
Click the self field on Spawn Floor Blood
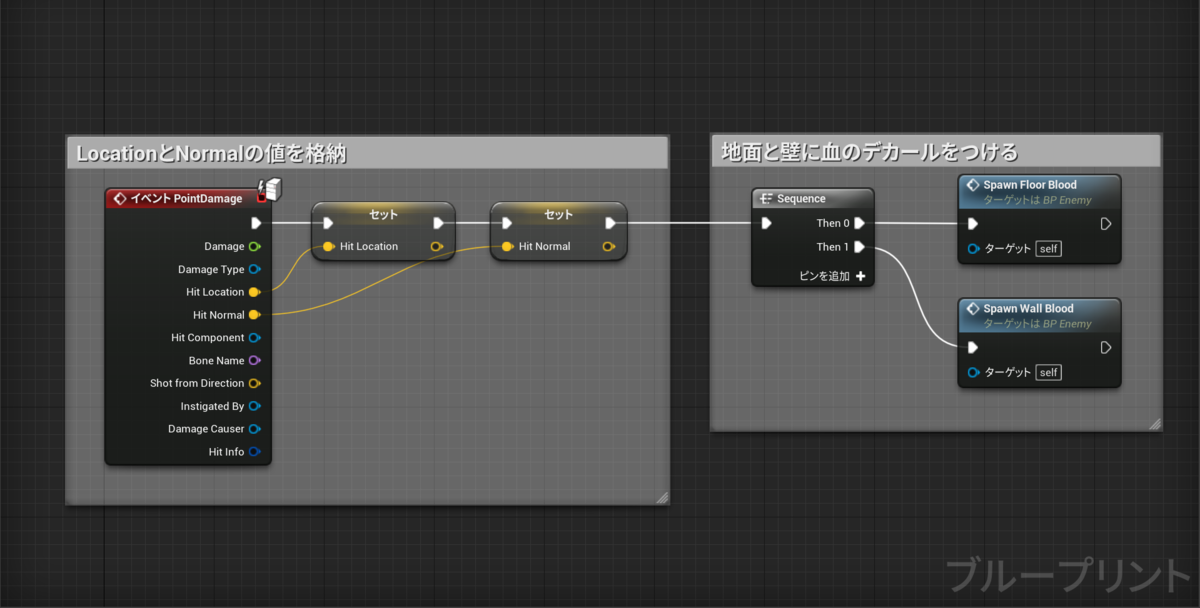(1048, 248)
